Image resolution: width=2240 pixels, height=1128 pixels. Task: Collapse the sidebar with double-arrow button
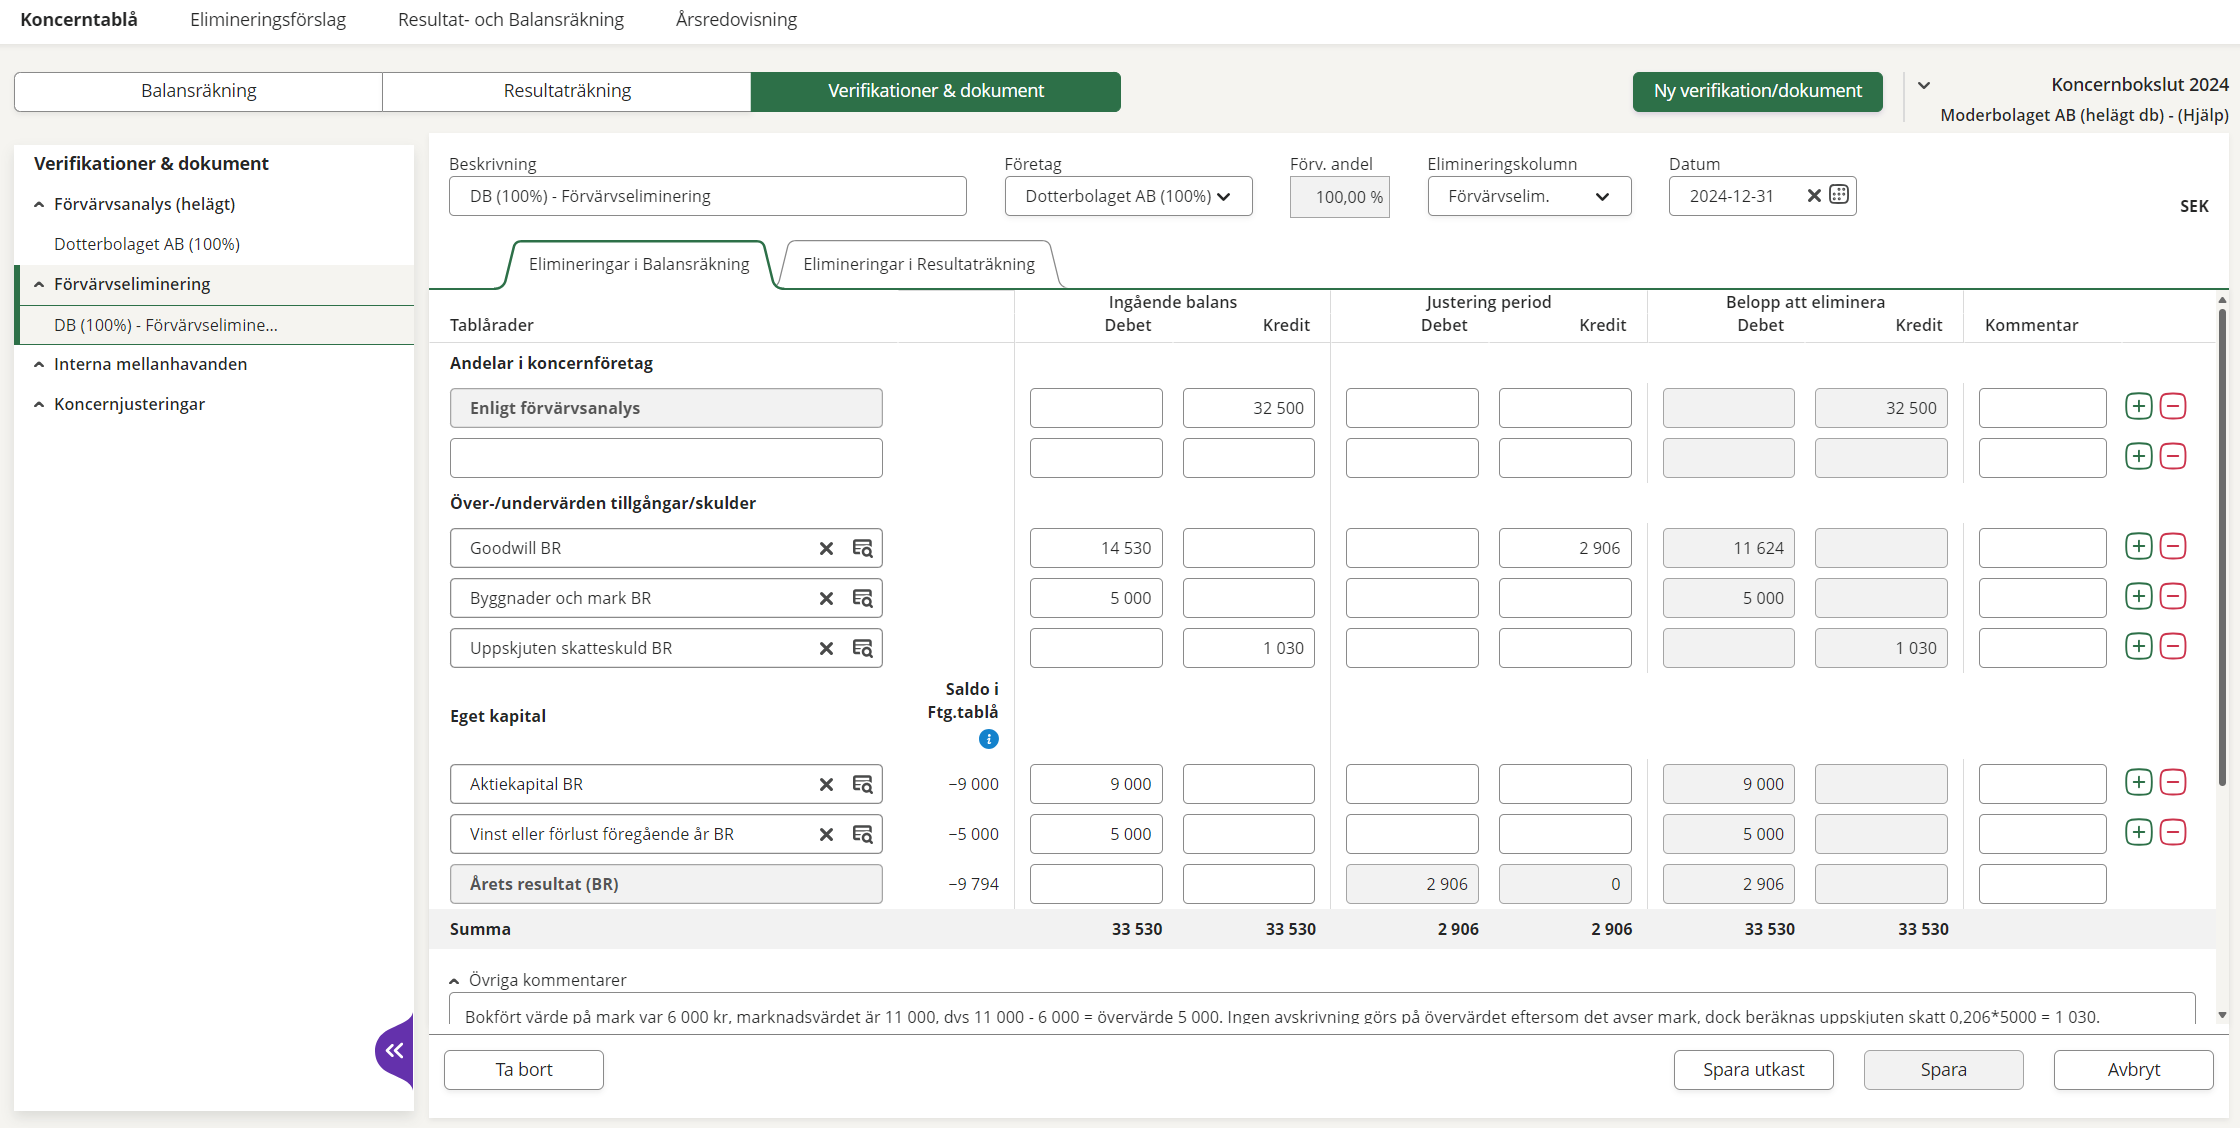(395, 1050)
